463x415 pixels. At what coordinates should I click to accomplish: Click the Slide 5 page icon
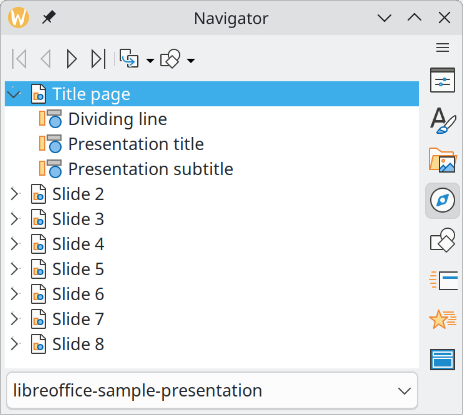[38, 269]
